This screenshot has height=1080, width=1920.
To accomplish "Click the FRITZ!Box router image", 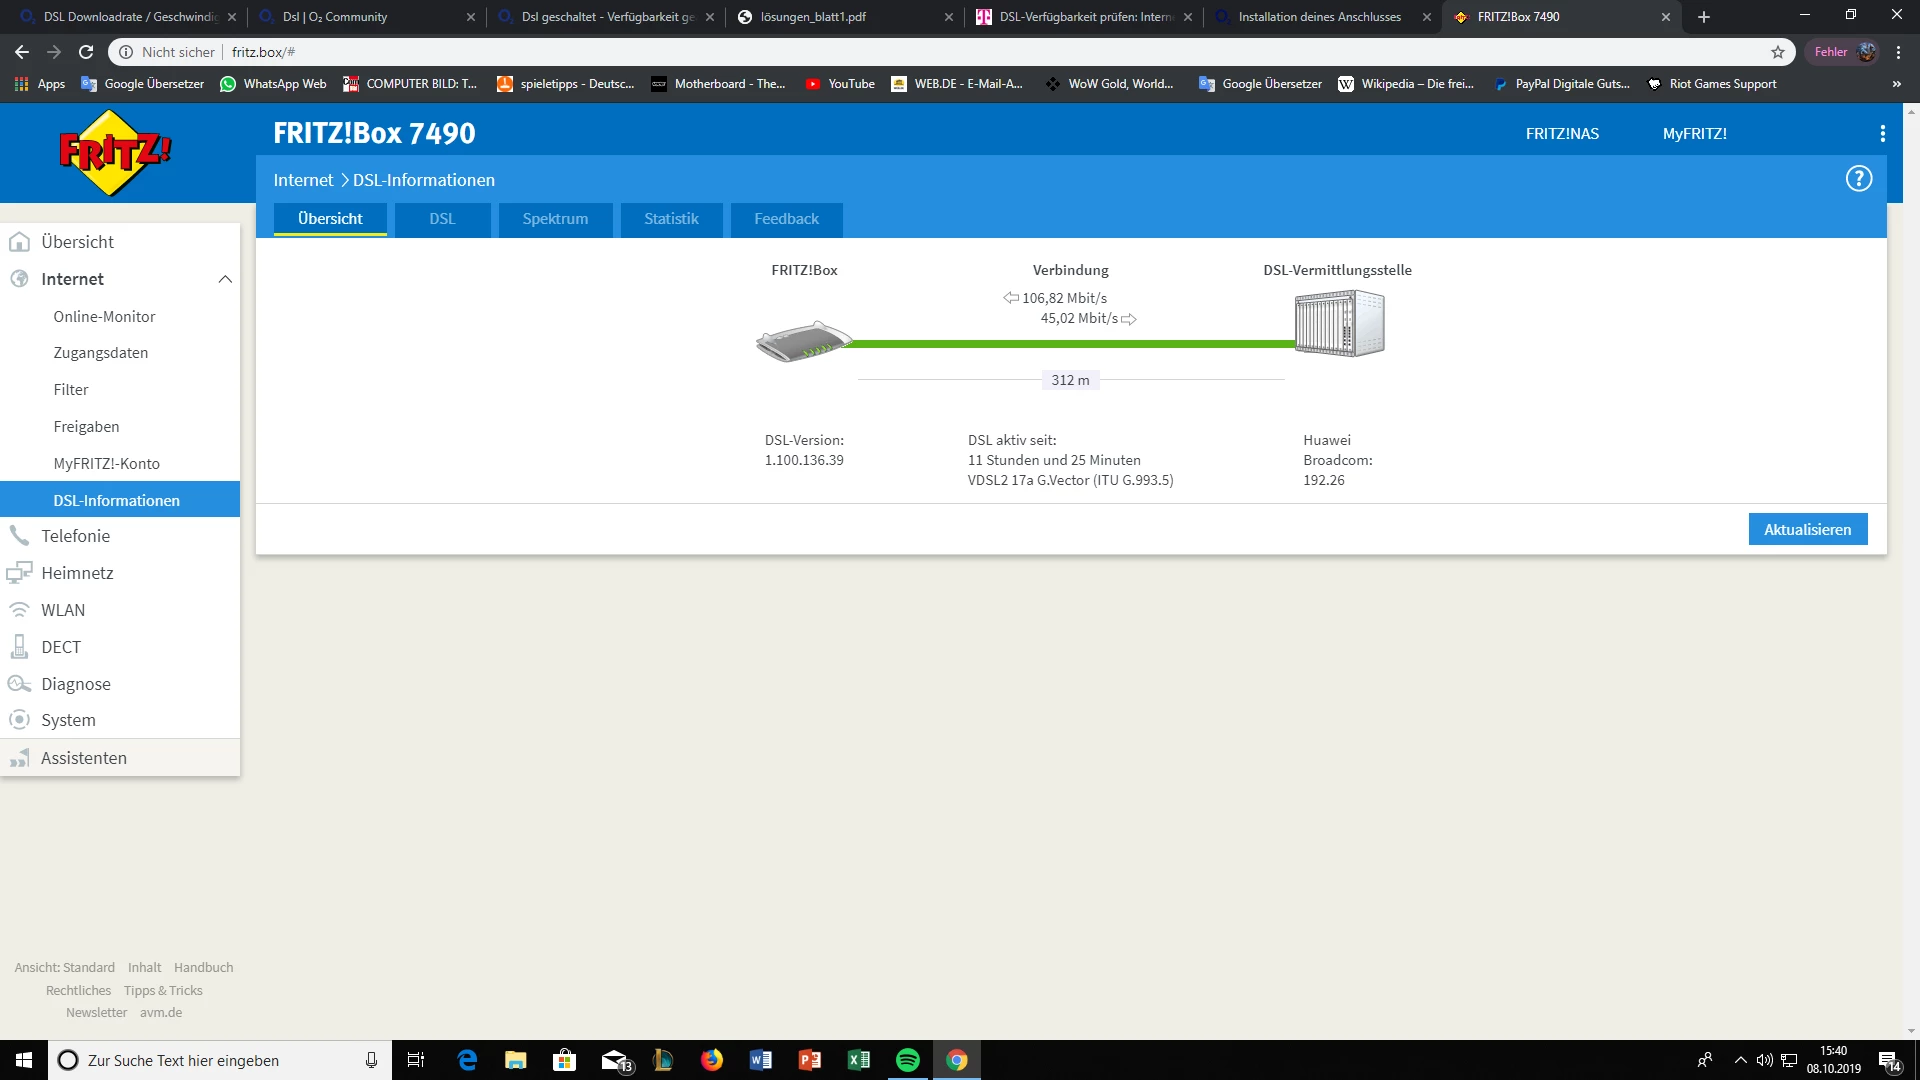I will 804,342.
